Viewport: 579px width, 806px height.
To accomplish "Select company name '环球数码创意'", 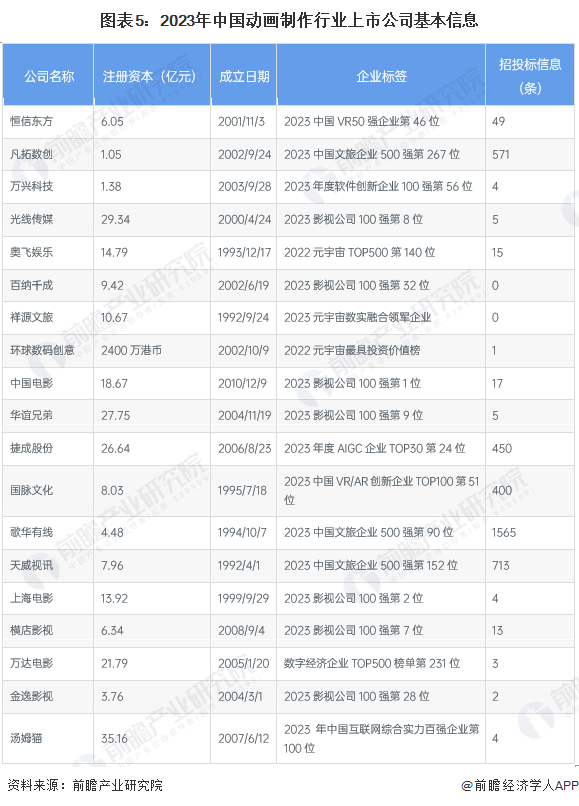I will tap(42, 350).
